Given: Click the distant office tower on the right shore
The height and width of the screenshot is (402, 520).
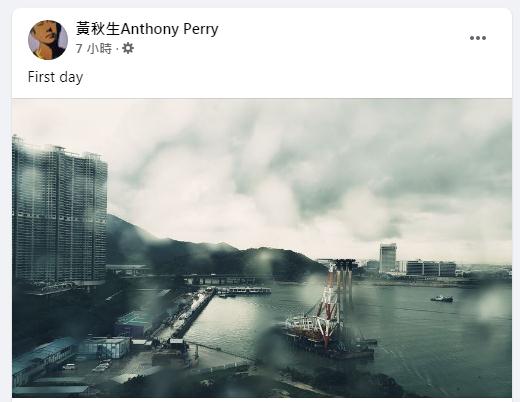Looking at the screenshot, I should click(x=388, y=258).
